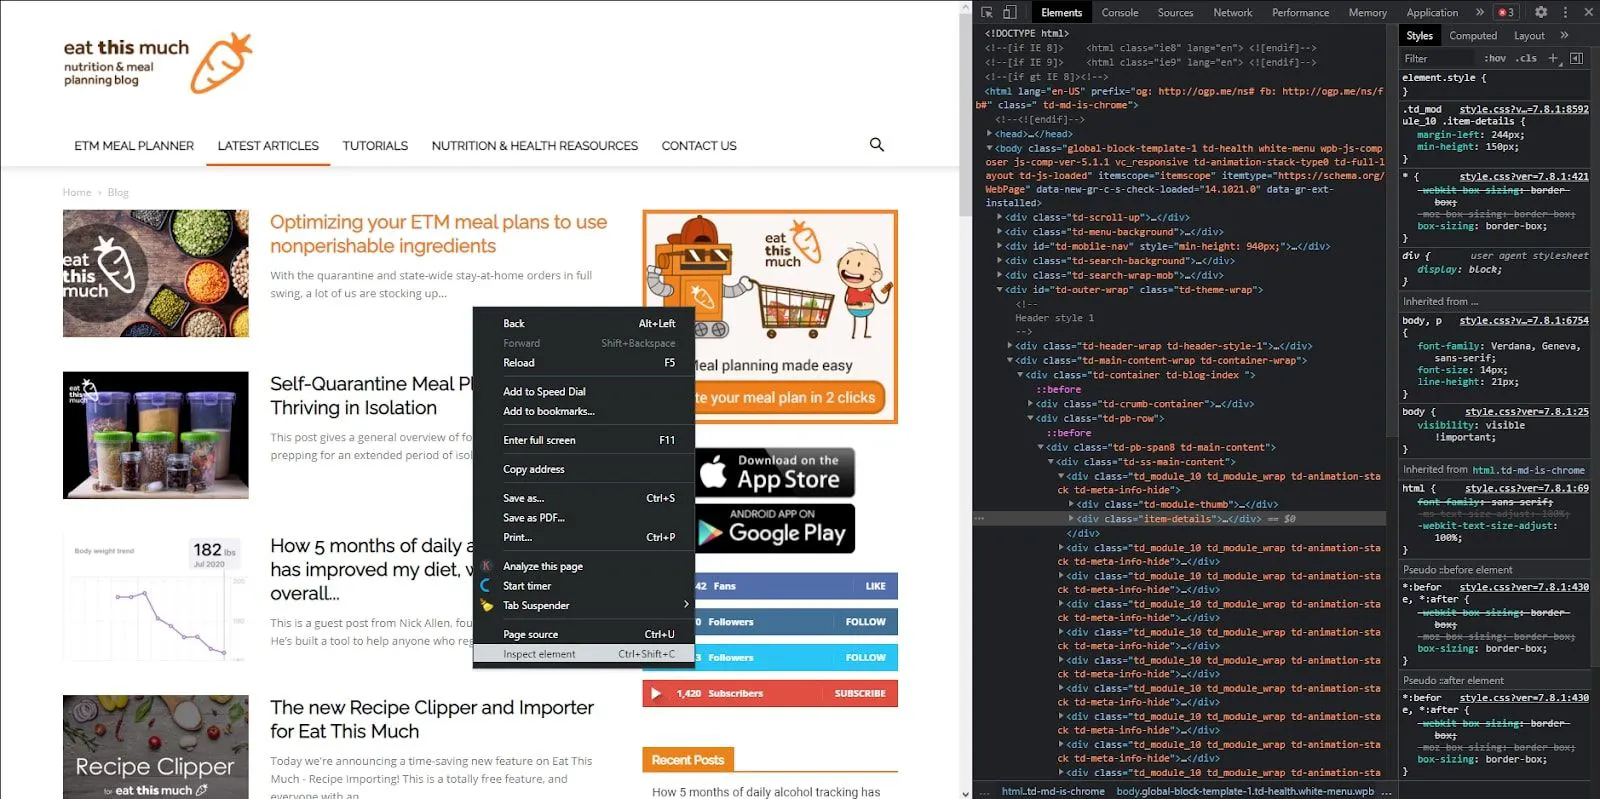
Task: Click the Download on the App Store badge
Action: 775,472
